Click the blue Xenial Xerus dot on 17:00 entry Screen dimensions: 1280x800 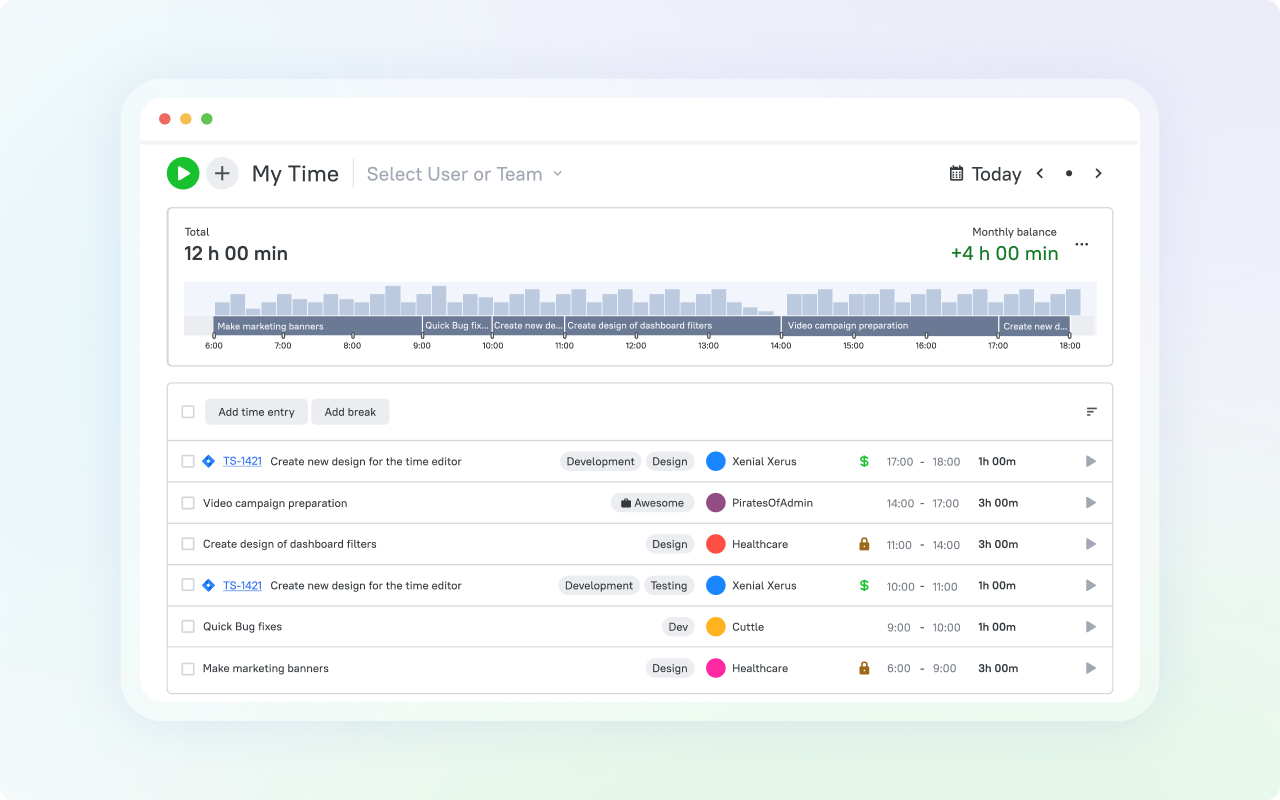click(716, 461)
